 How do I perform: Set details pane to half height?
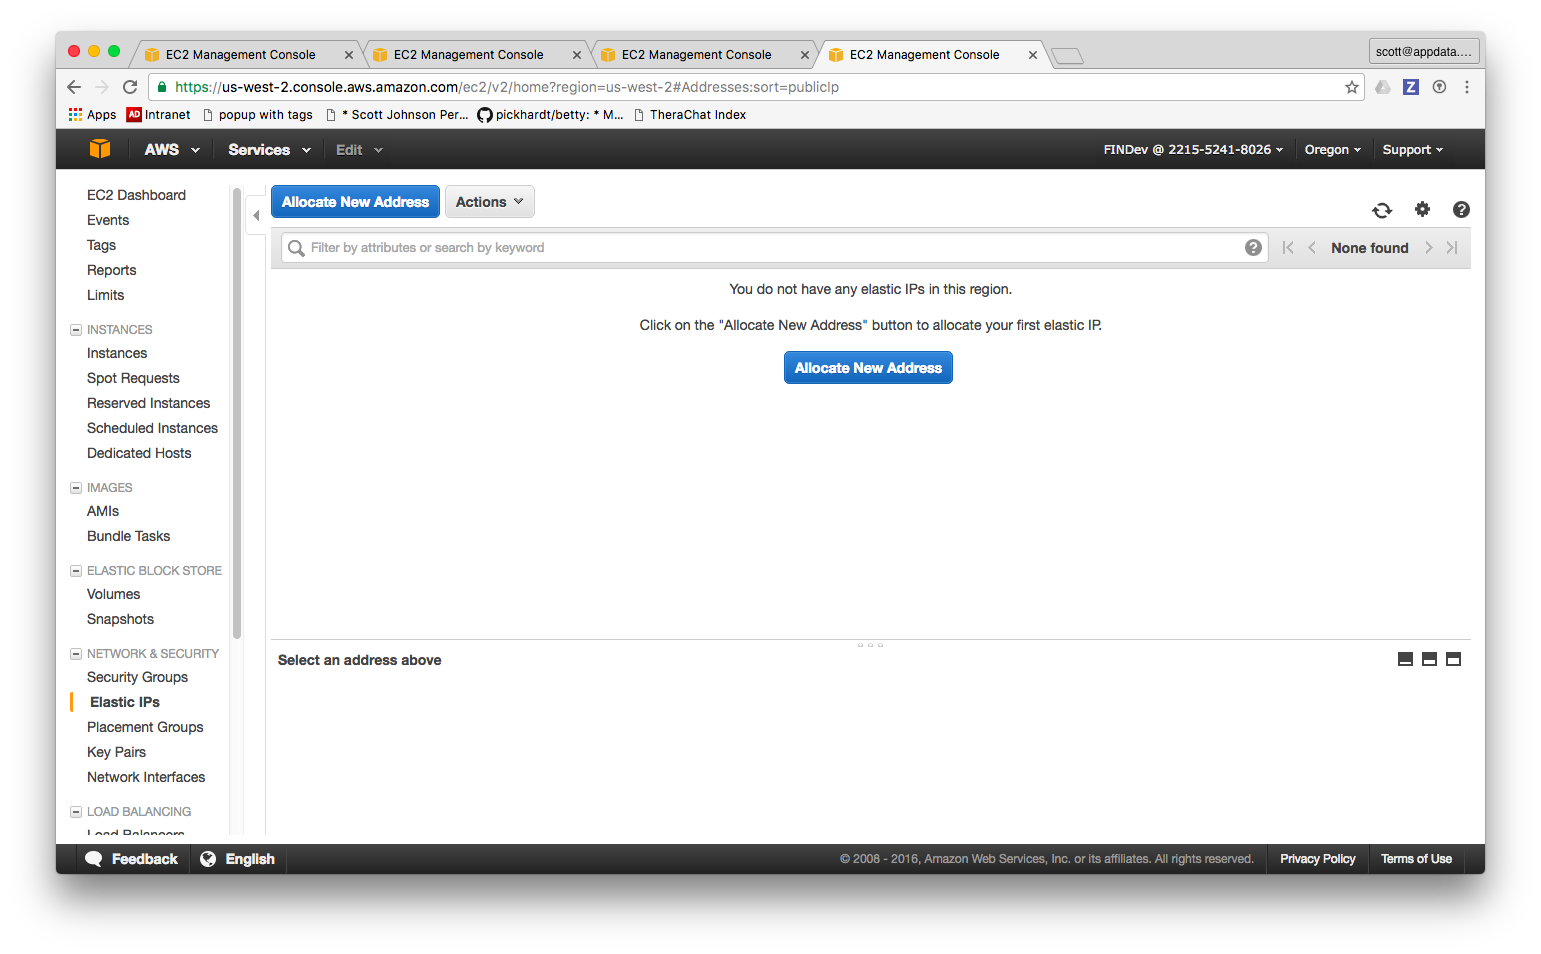point(1429,659)
